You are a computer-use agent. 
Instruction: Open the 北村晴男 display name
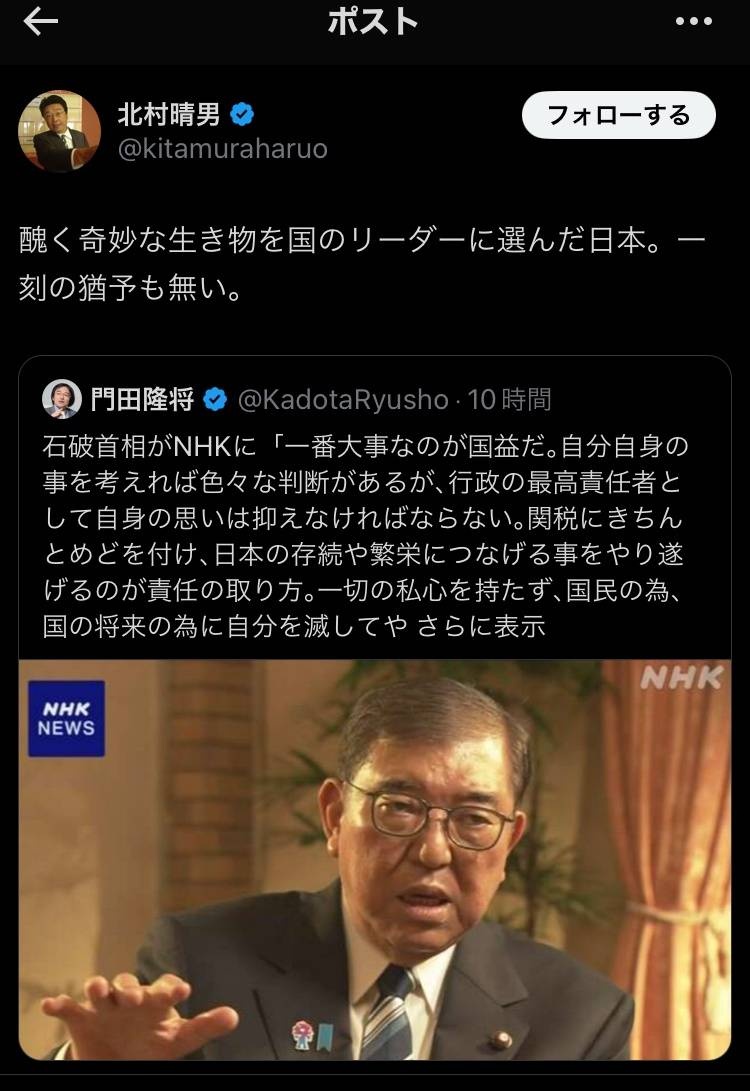(169, 114)
